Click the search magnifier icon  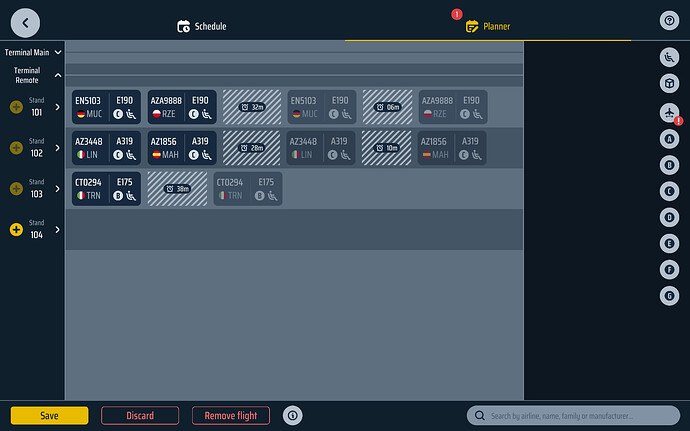point(480,416)
